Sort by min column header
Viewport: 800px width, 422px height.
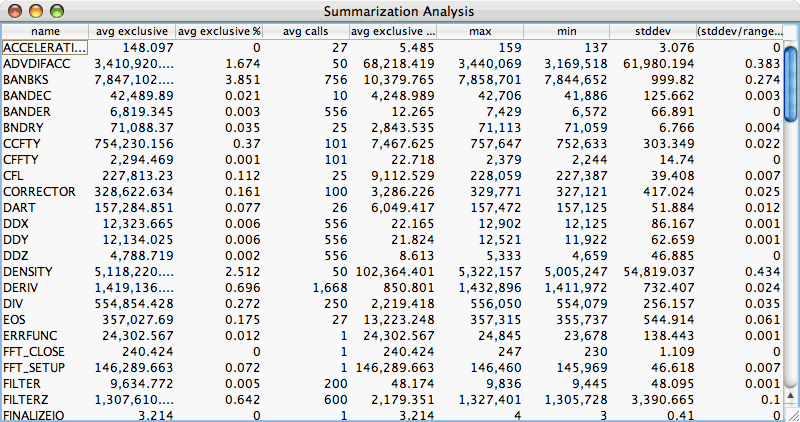(566, 31)
